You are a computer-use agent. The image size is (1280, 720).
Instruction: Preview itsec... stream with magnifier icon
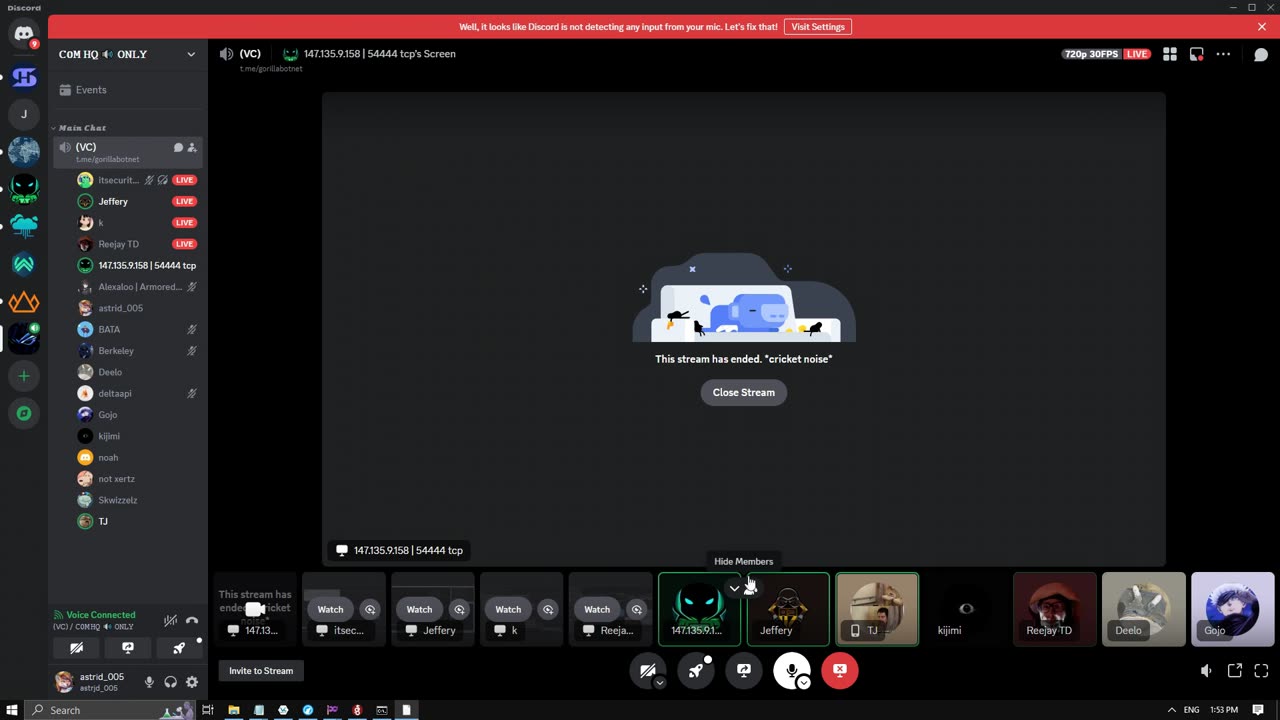(370, 609)
